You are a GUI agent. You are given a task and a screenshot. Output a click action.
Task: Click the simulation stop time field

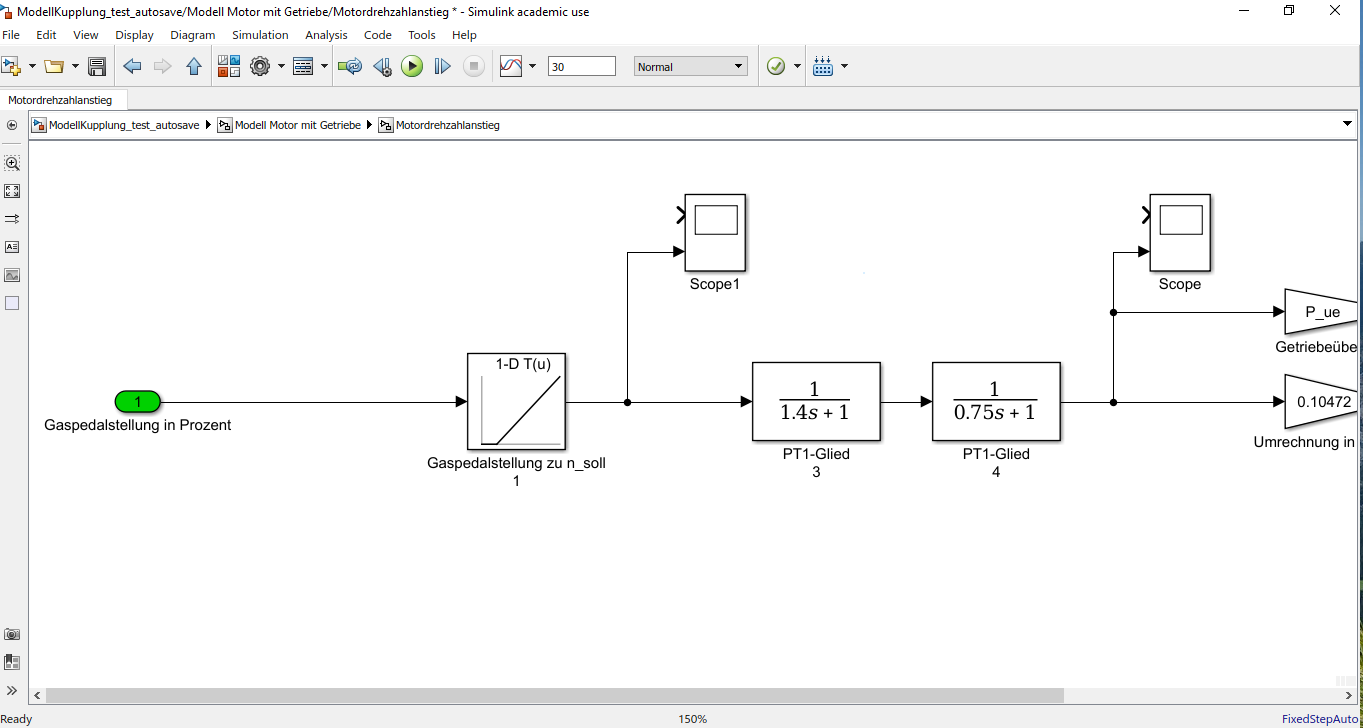point(581,67)
